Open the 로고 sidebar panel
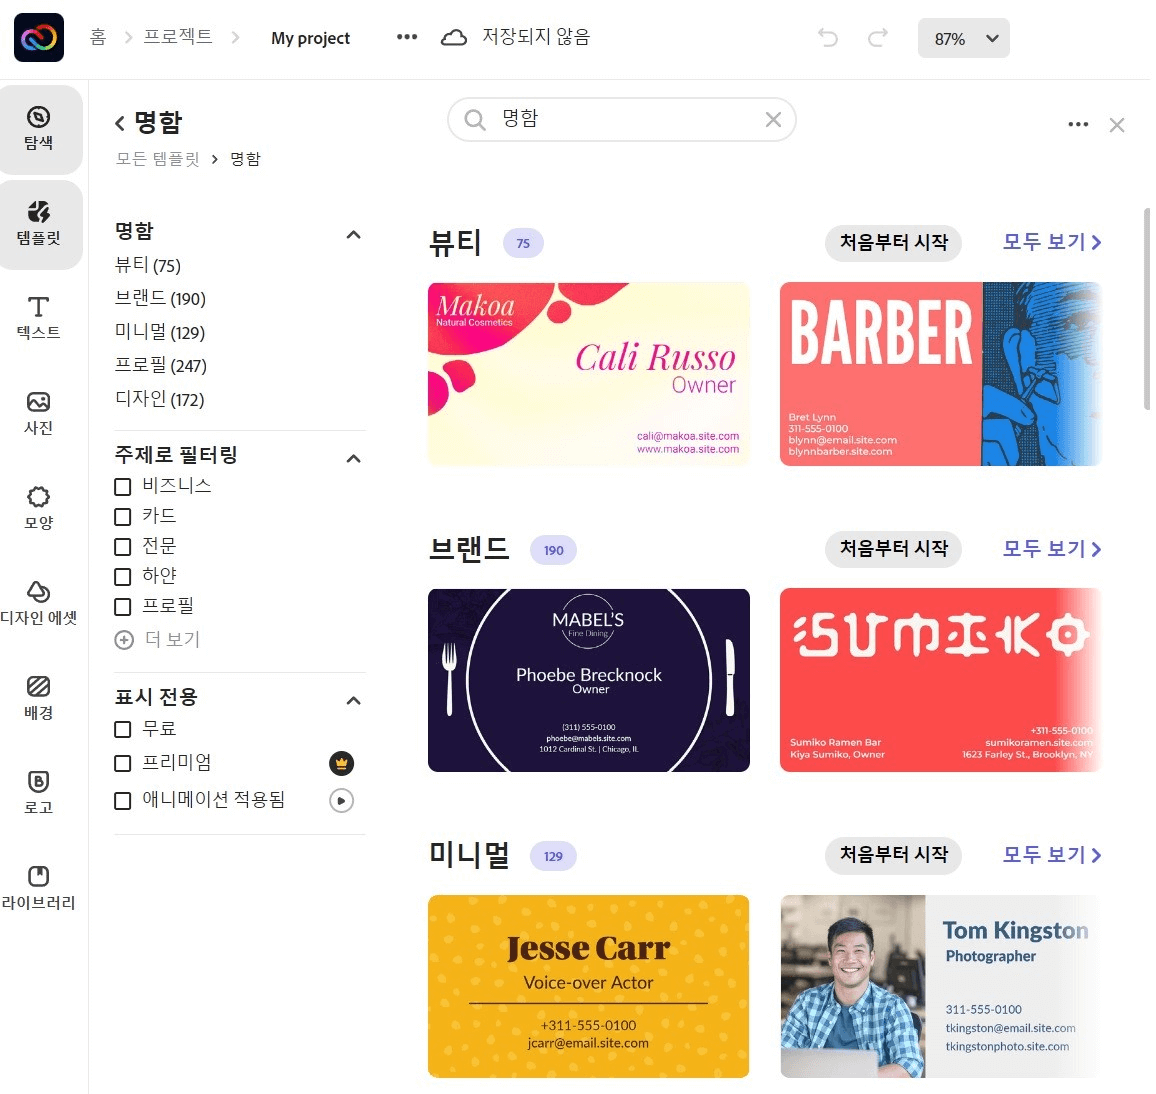Viewport: 1156px width, 1094px height. [38, 793]
